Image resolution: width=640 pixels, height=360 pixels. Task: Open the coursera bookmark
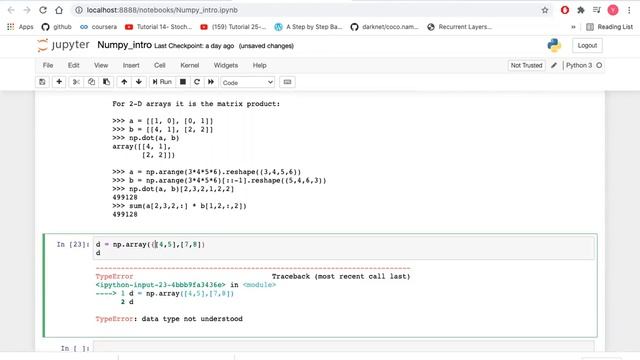pyautogui.click(x=98, y=27)
